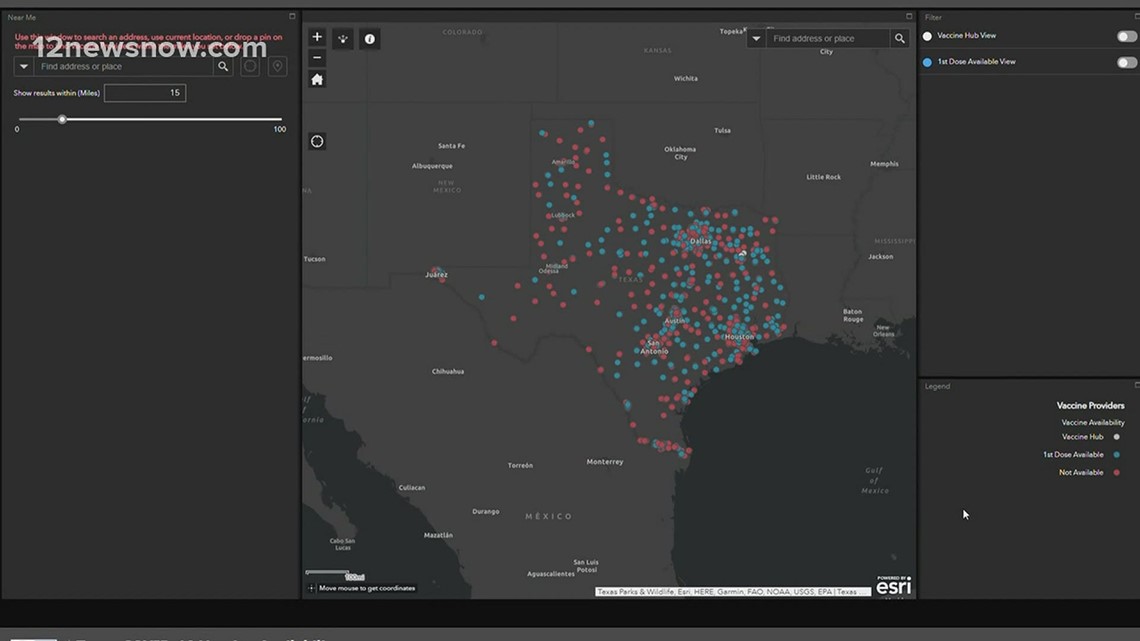Maximize the map panel

click(909, 16)
